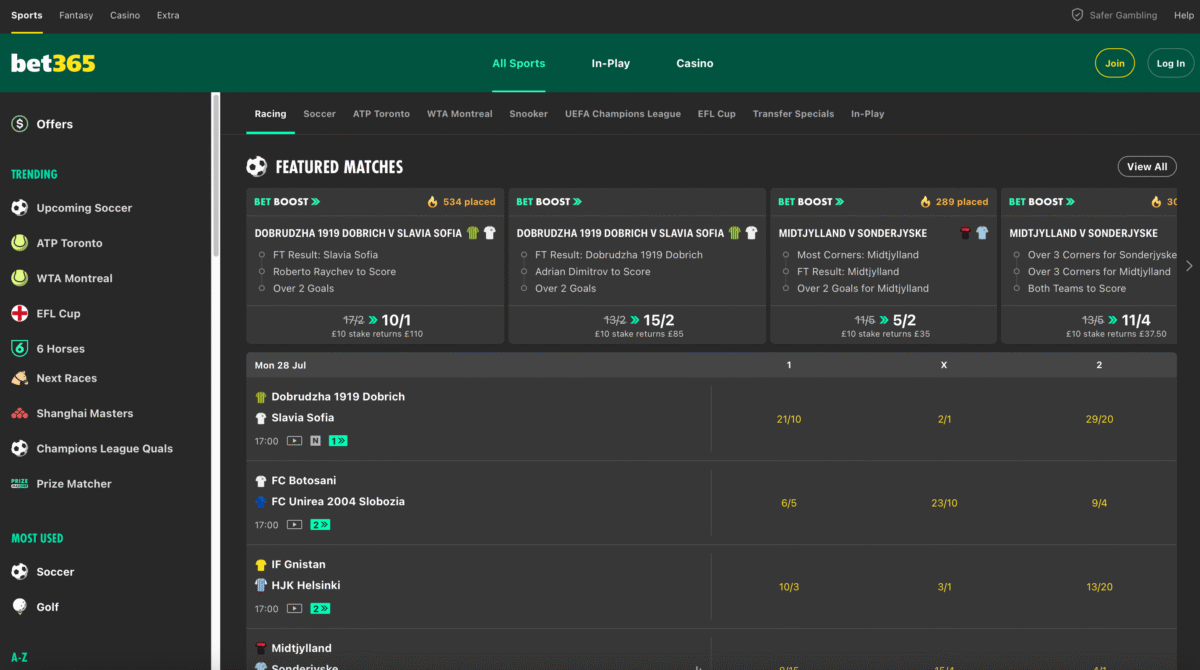Open the Snooker tab
The height and width of the screenshot is (670, 1200).
pyautogui.click(x=528, y=114)
